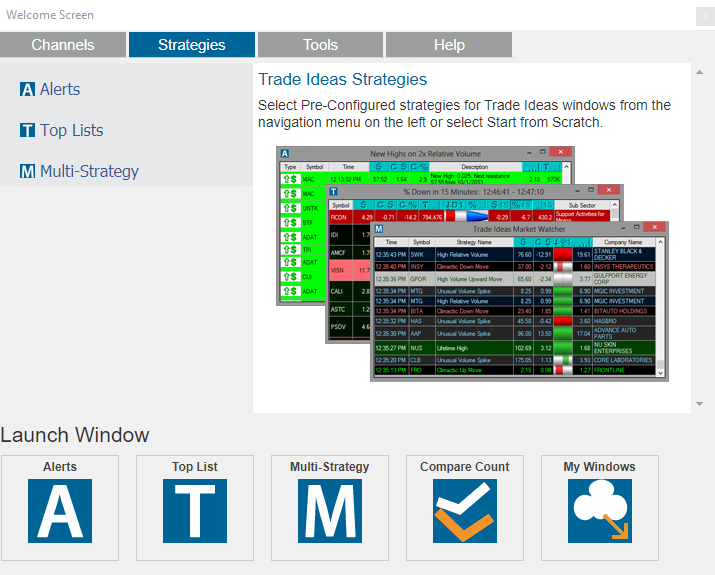The image size is (715, 575).
Task: Open My Windows cloud icon
Action: (x=600, y=510)
